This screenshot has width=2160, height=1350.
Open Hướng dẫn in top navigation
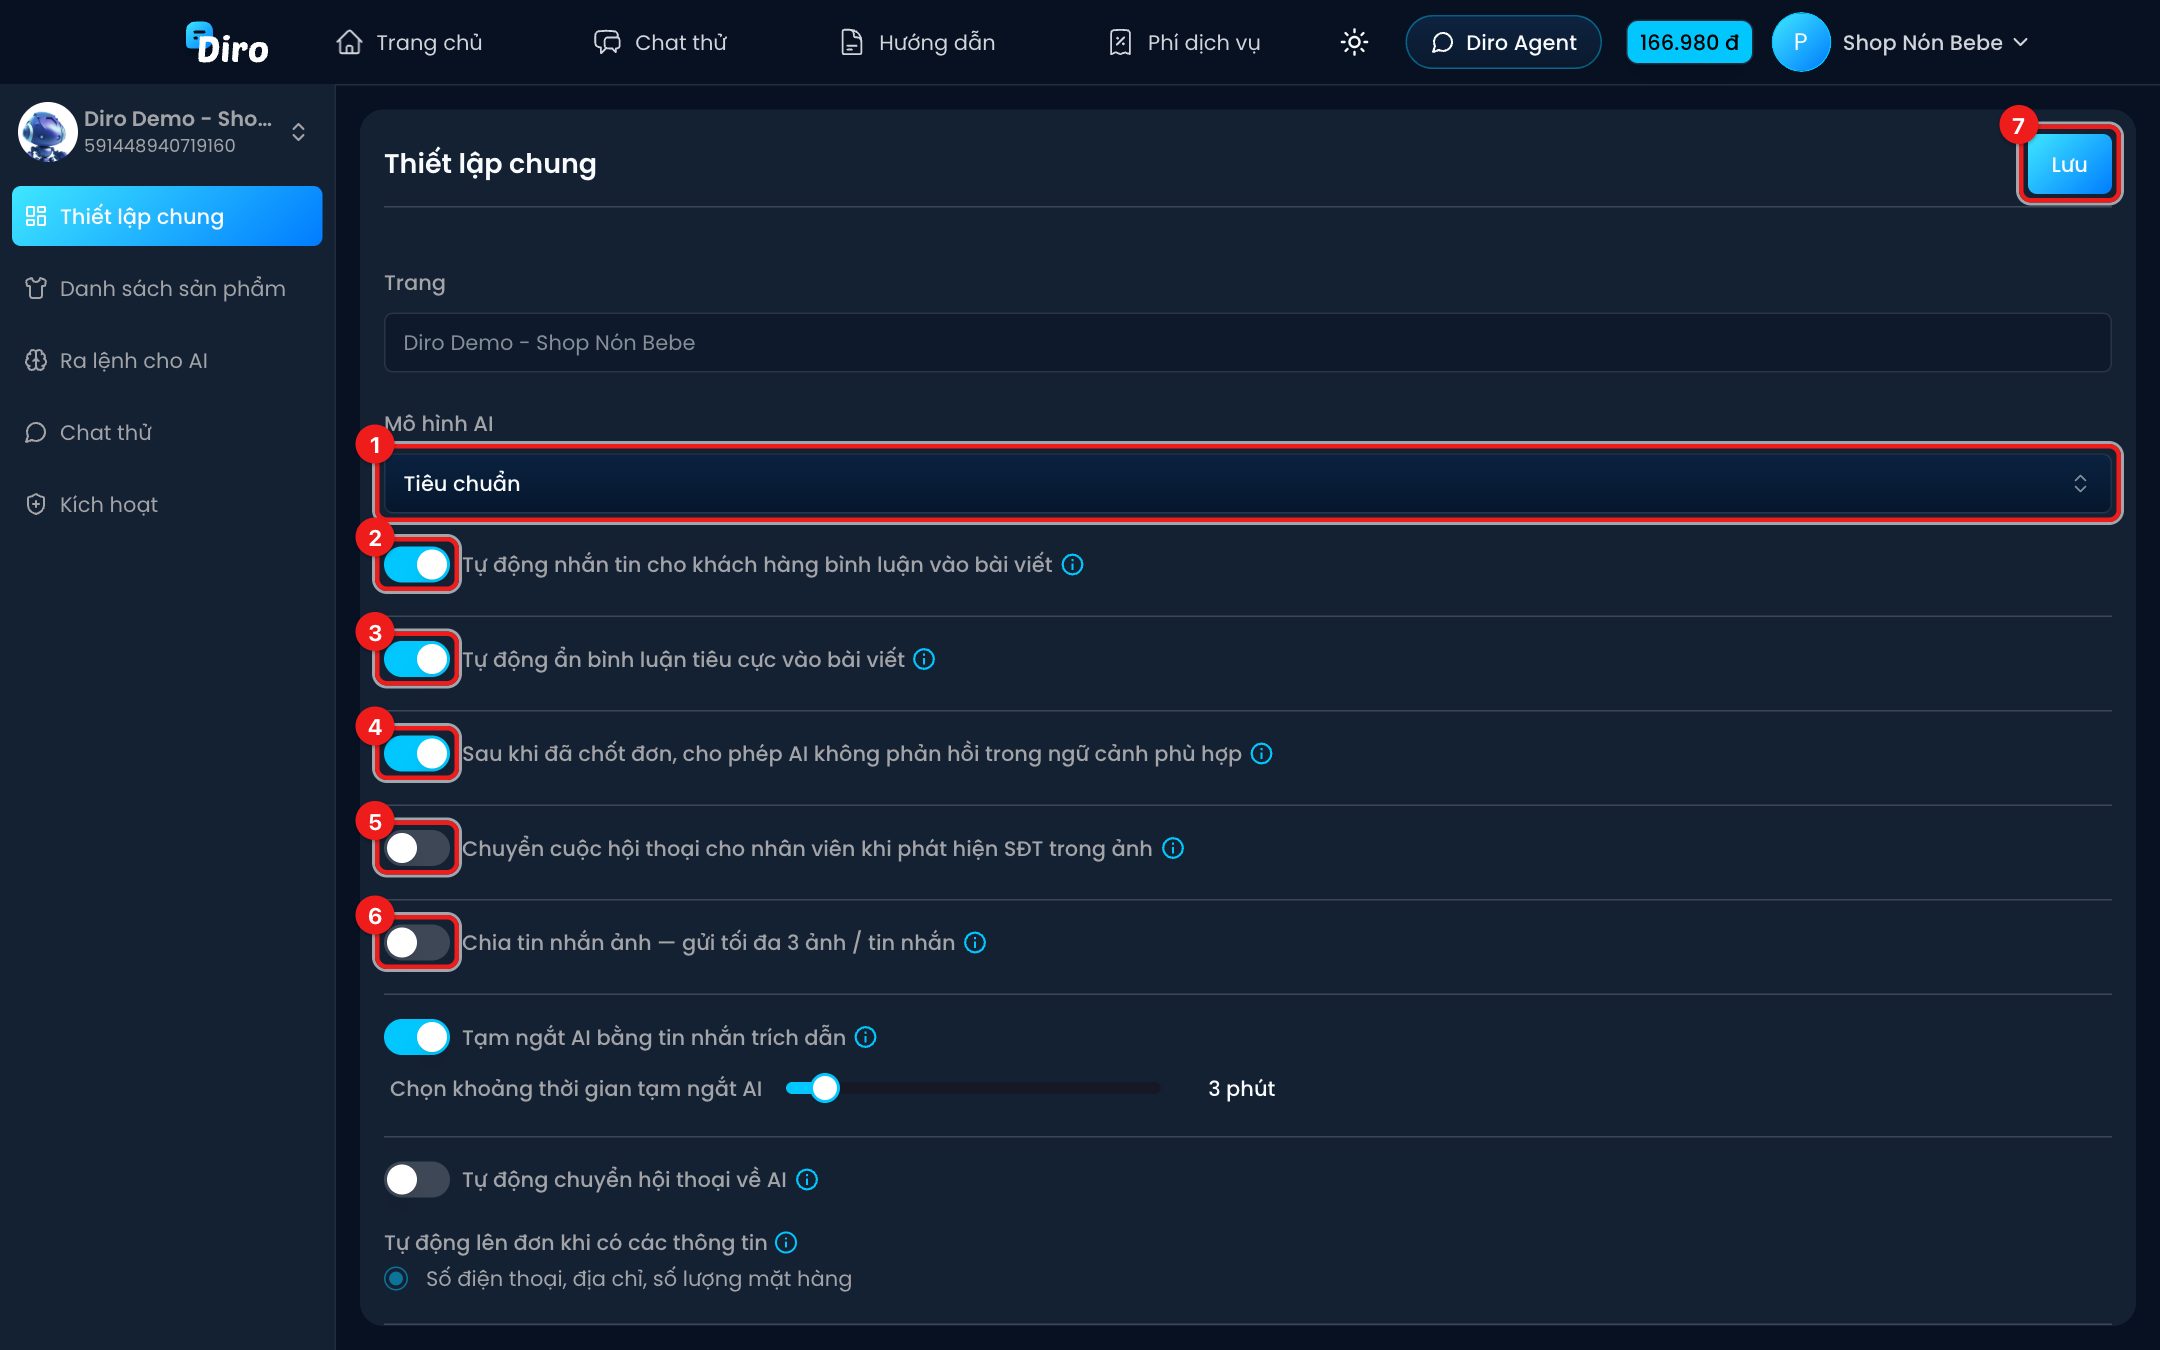tap(917, 42)
